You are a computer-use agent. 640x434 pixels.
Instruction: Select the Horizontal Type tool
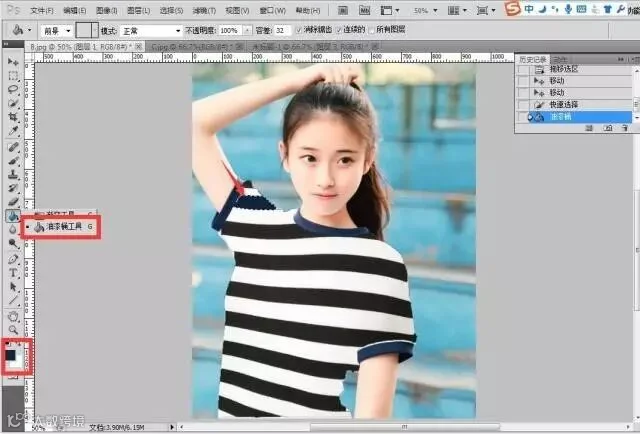(13, 273)
